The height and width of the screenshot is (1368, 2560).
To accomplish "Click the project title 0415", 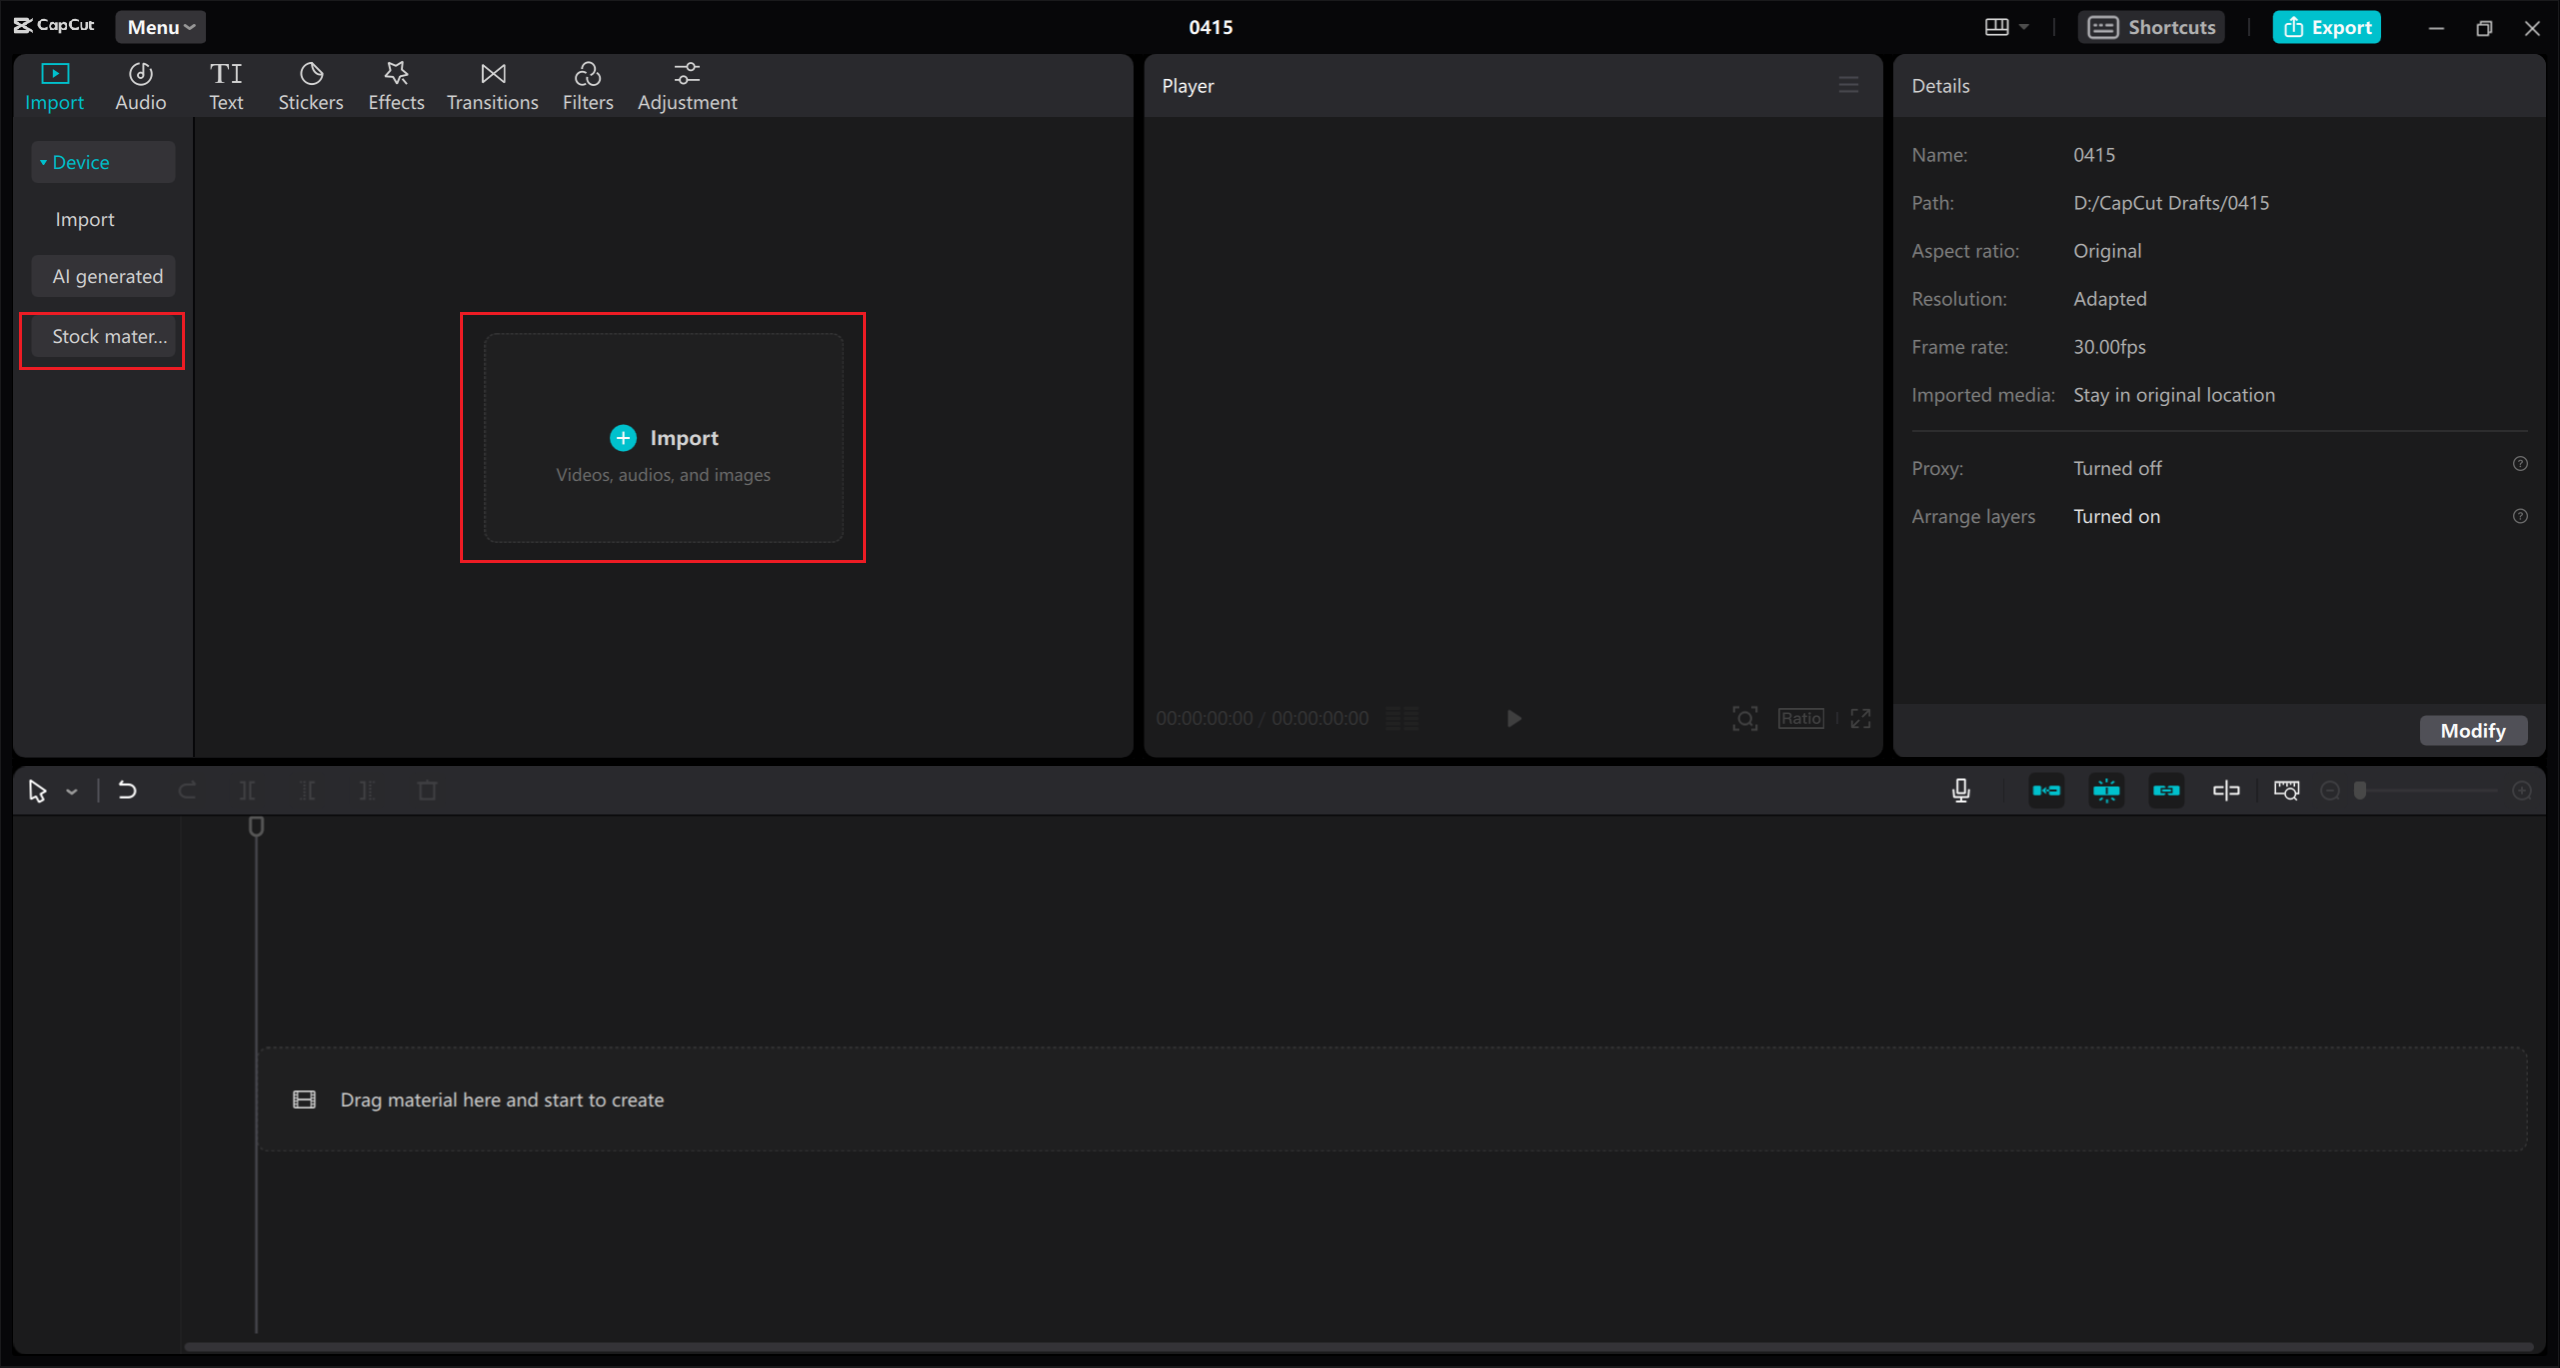I will coord(1210,27).
